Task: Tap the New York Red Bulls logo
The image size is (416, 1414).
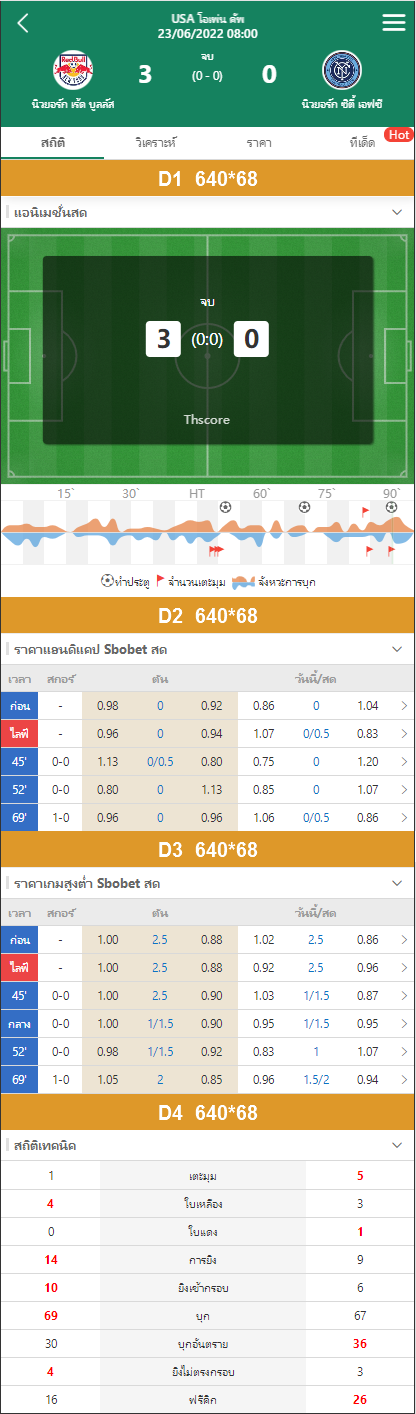Action: coord(72,71)
